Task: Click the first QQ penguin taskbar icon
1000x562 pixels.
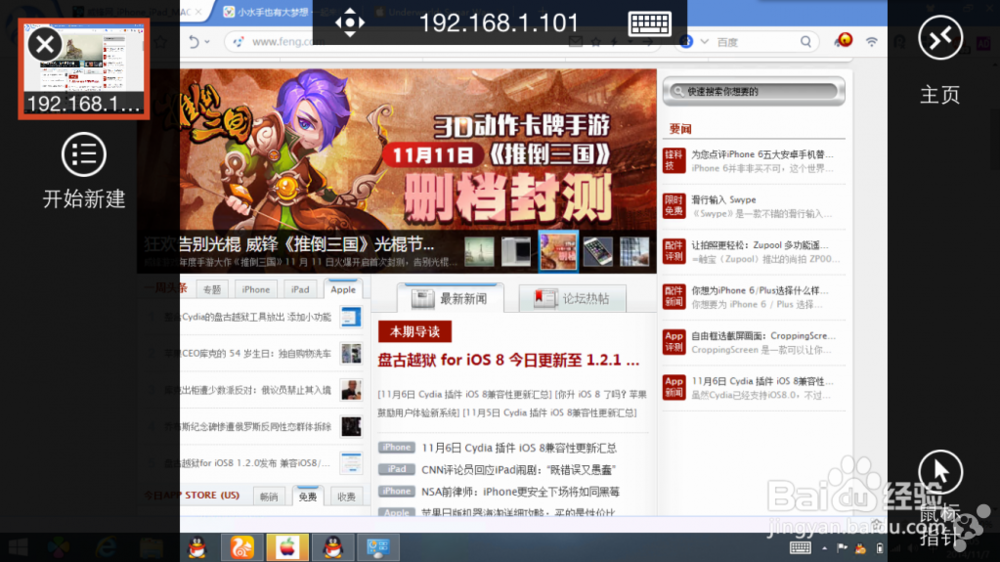Action: (x=196, y=547)
